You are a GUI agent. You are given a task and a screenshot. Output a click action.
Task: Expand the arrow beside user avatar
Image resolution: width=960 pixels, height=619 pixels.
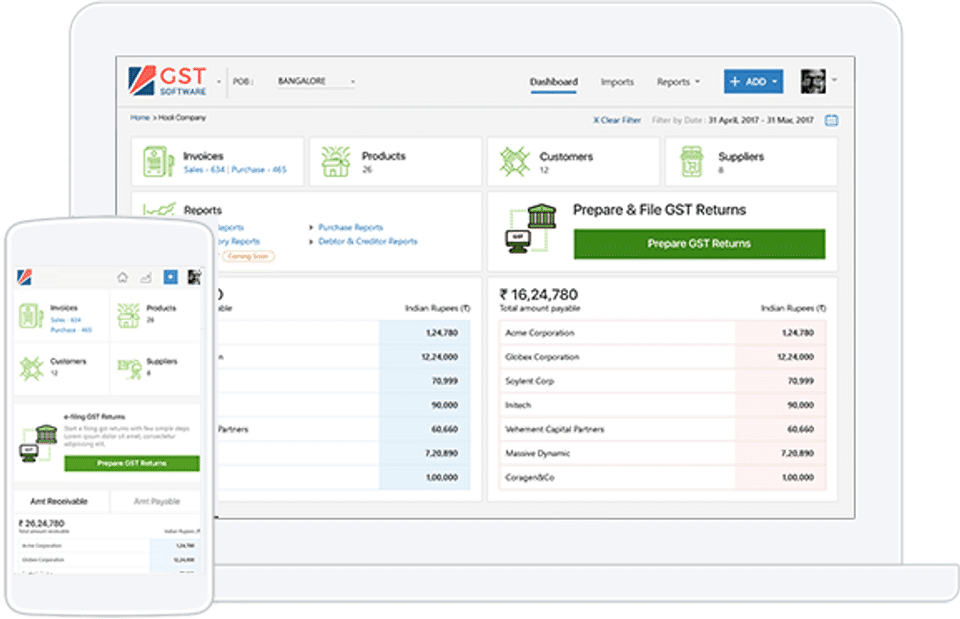coord(834,80)
